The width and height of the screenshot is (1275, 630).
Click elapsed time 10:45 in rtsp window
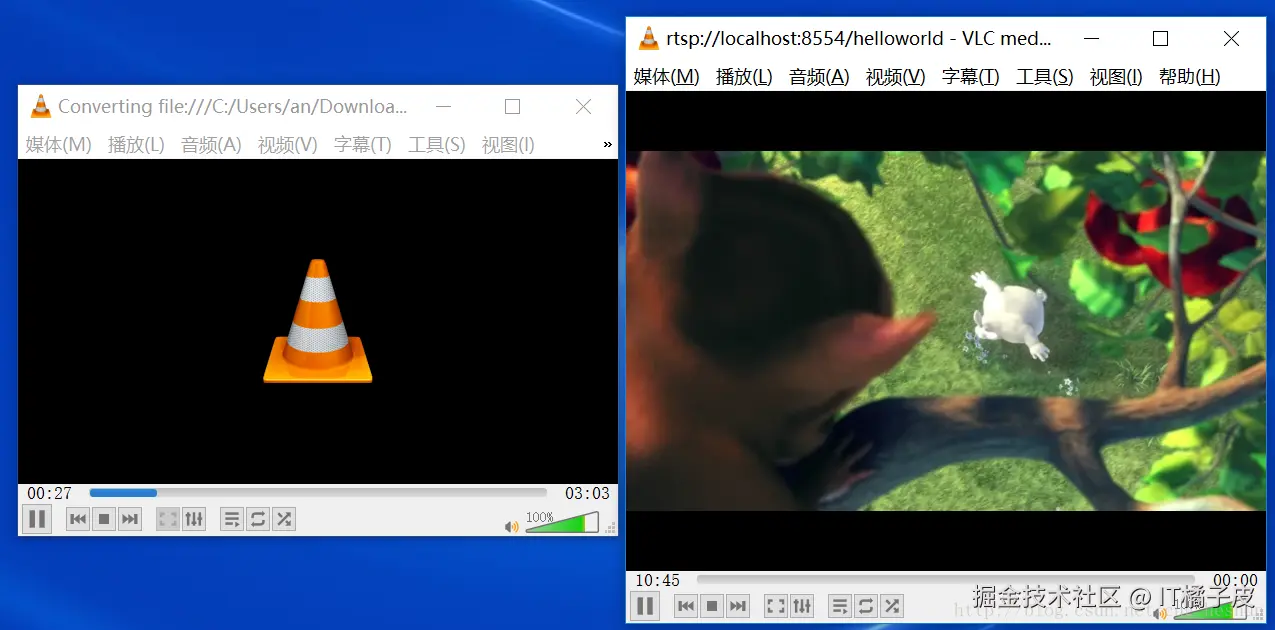click(x=658, y=580)
